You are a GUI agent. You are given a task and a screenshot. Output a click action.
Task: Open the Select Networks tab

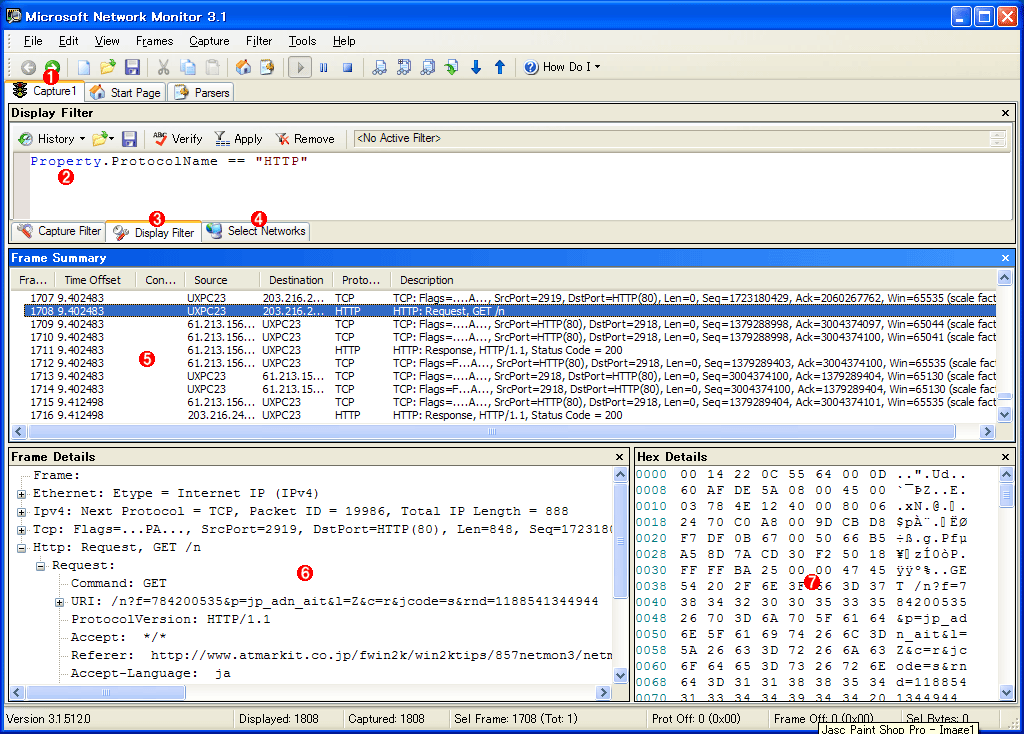point(256,231)
